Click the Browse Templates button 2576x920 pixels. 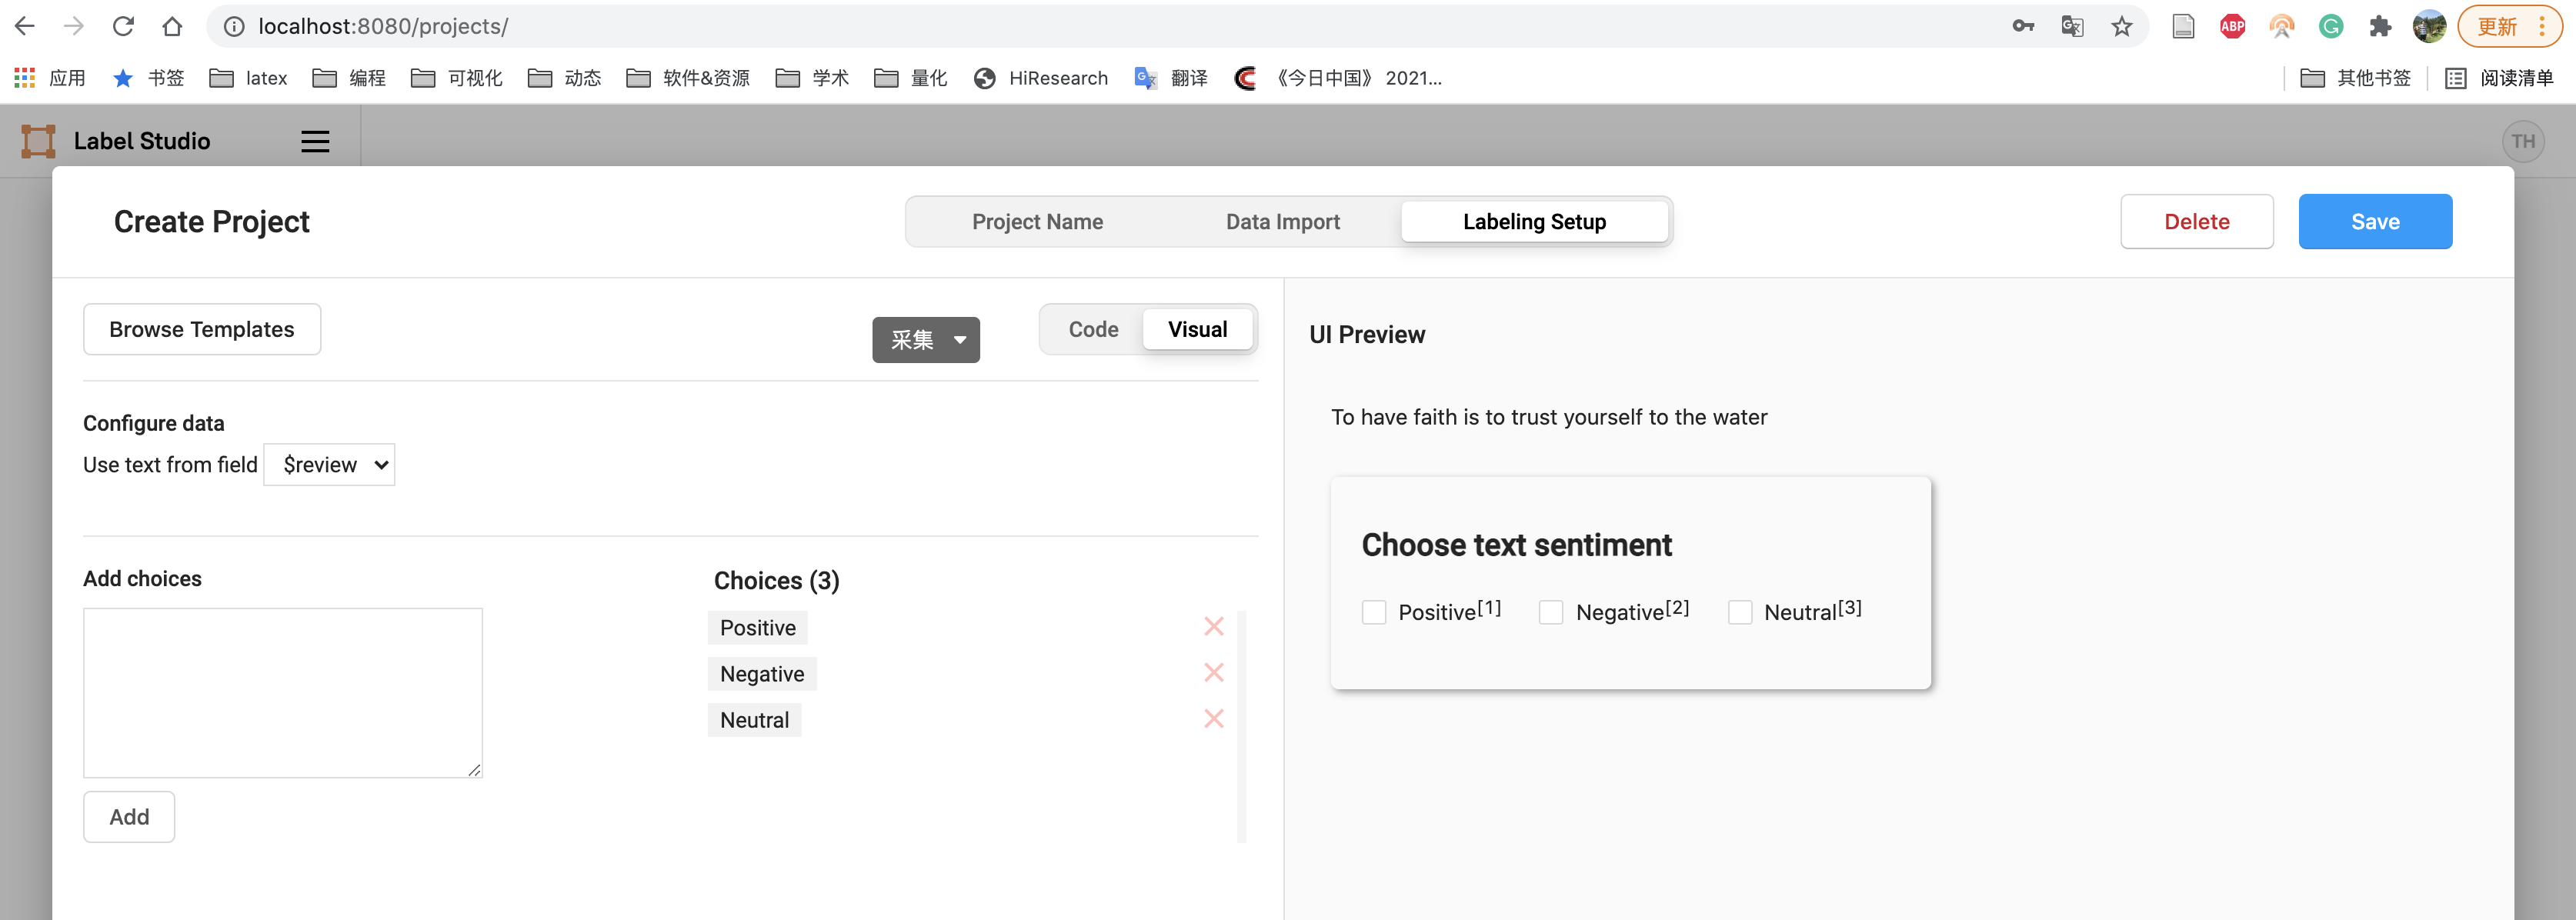202,330
